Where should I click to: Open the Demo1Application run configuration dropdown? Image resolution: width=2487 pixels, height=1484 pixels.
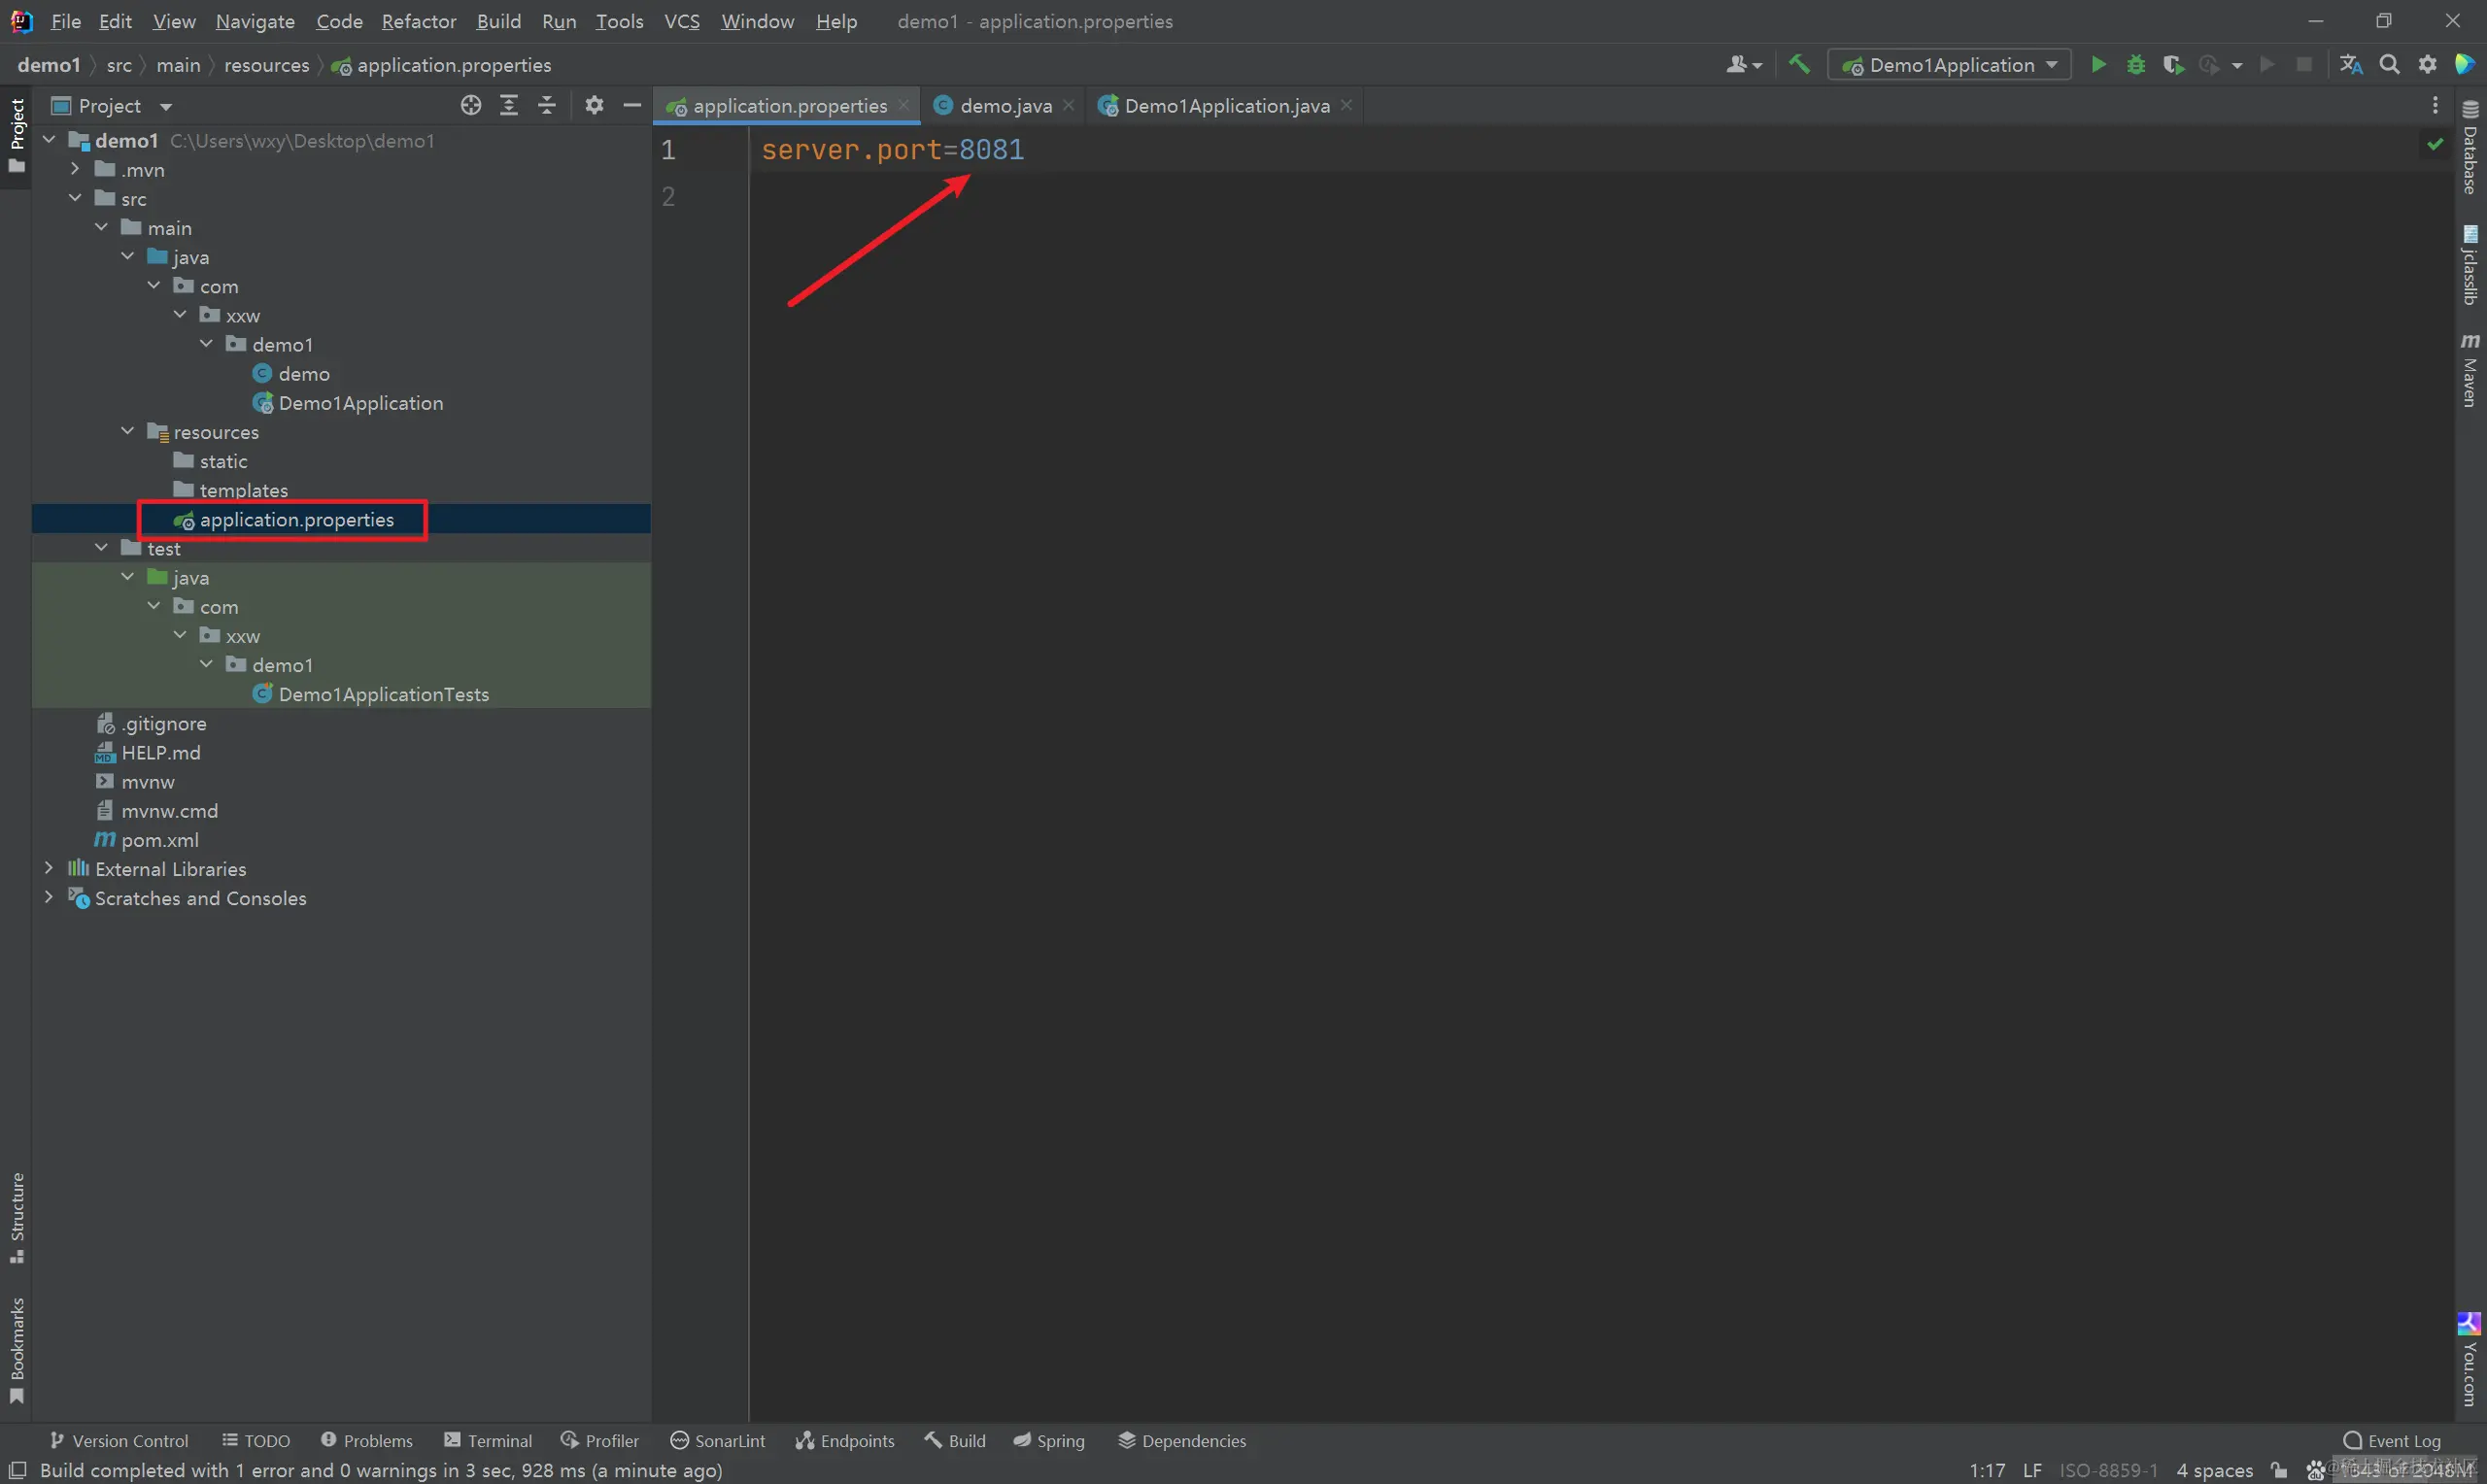pyautogui.click(x=1949, y=65)
